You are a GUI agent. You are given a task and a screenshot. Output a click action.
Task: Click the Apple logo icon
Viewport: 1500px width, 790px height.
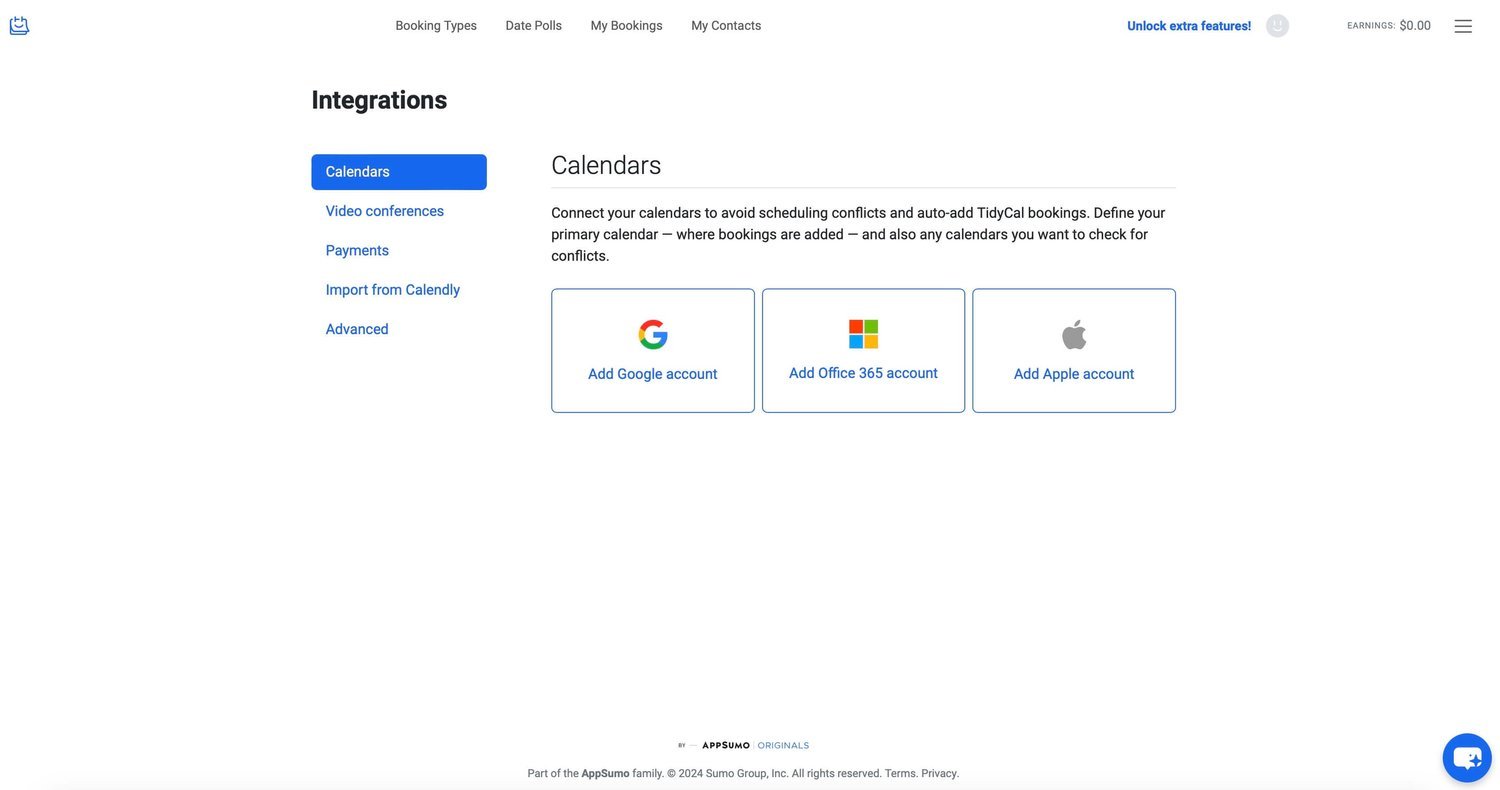[x=1074, y=335]
